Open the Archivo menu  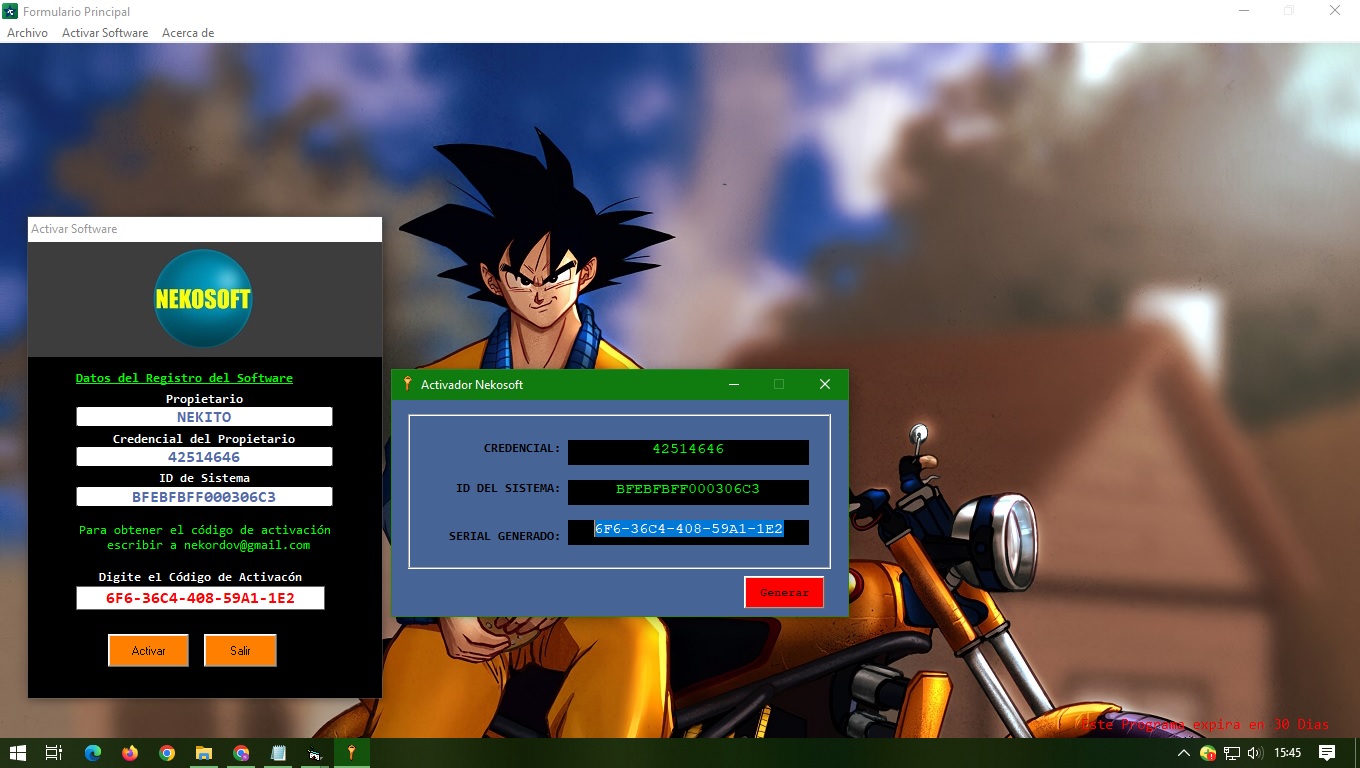click(x=27, y=33)
